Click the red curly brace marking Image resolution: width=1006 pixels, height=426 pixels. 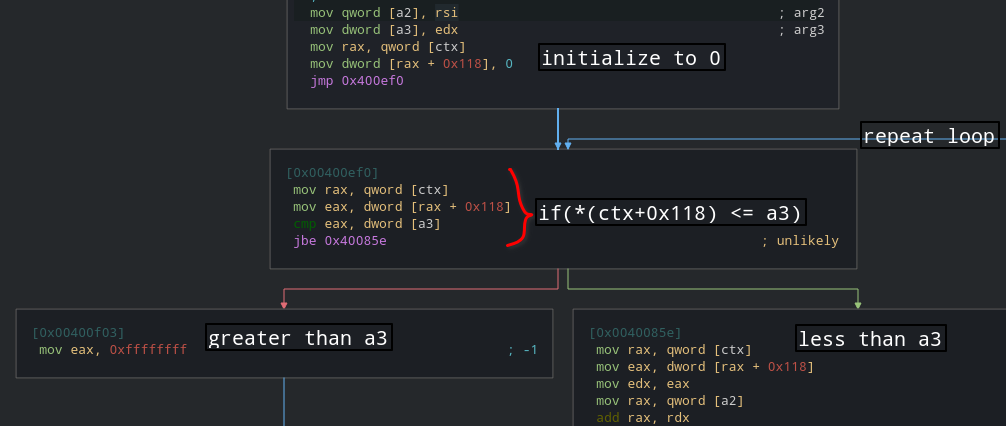(517, 207)
